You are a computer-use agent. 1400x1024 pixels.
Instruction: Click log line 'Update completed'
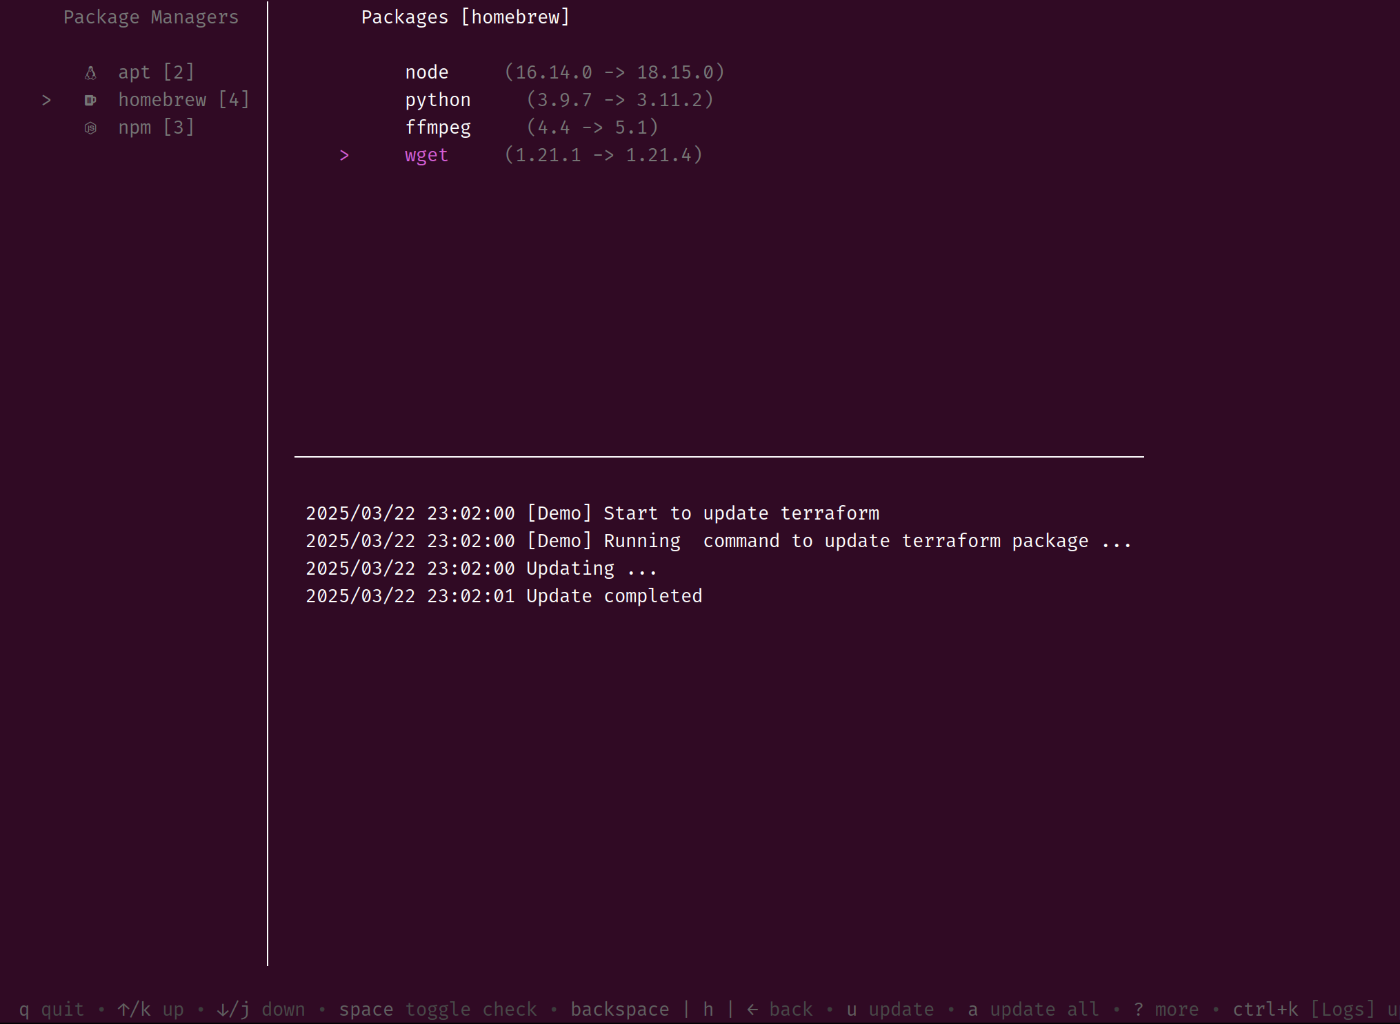tap(504, 596)
